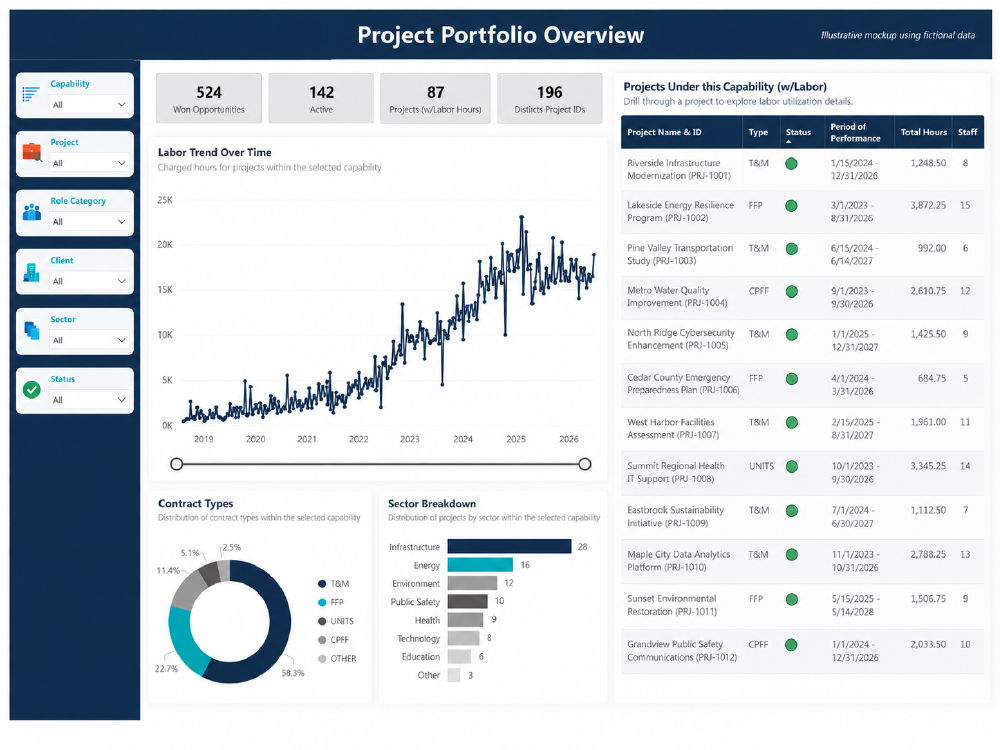Click status dot for Cedar County Emergency Plan
Image resolution: width=1000 pixels, height=750 pixels.
[791, 379]
